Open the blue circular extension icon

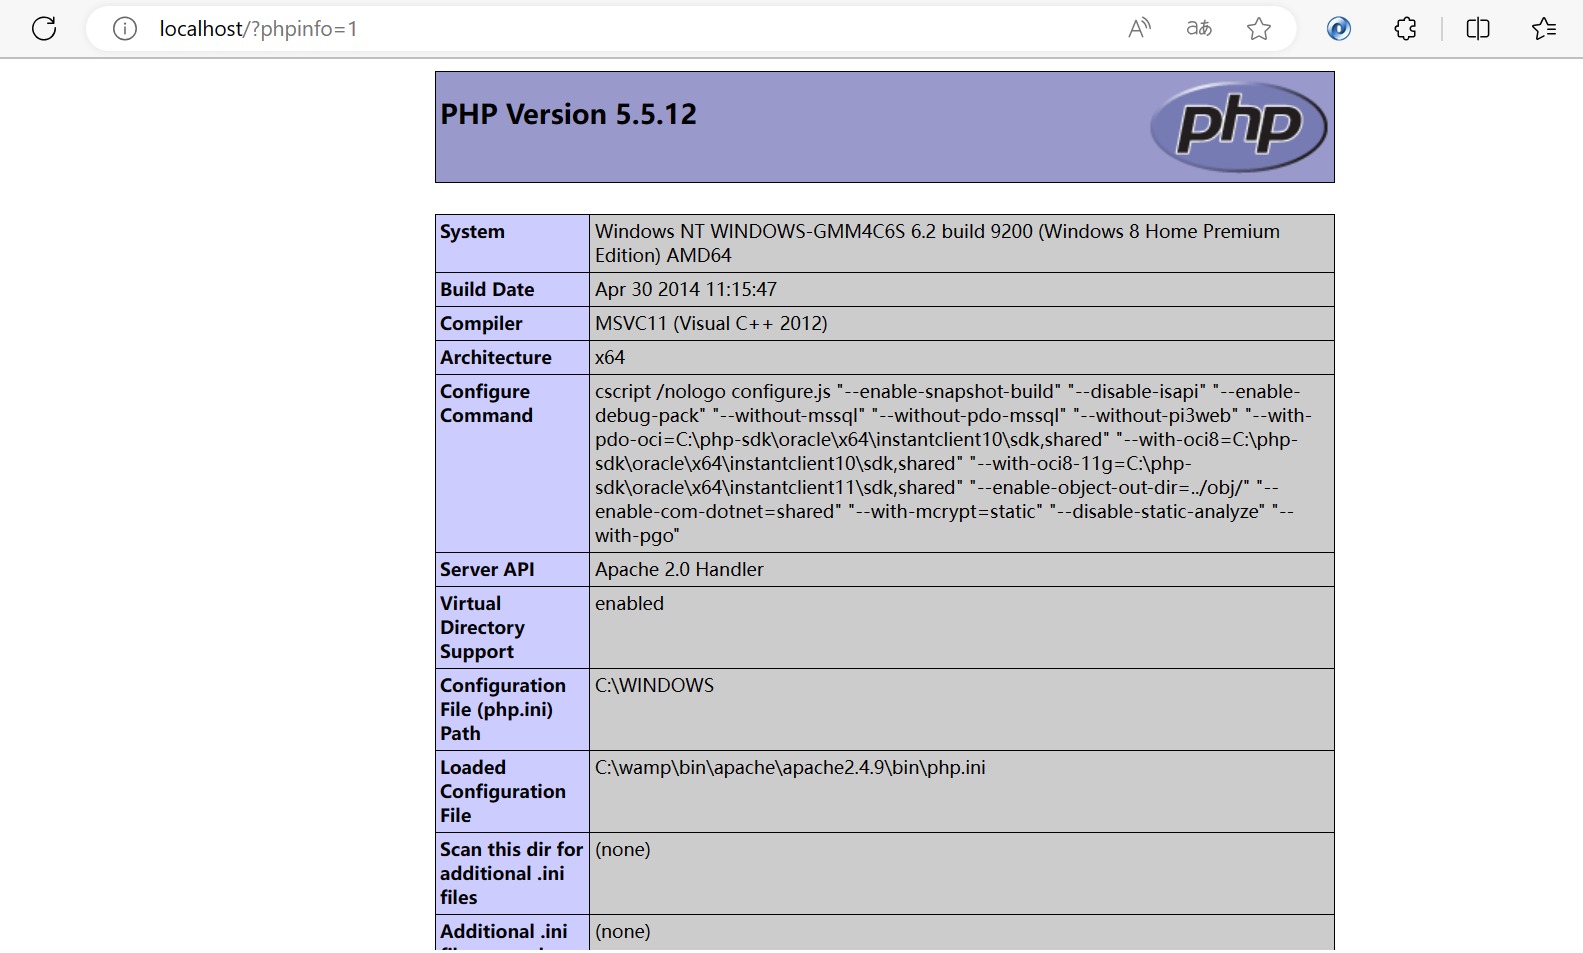point(1339,29)
